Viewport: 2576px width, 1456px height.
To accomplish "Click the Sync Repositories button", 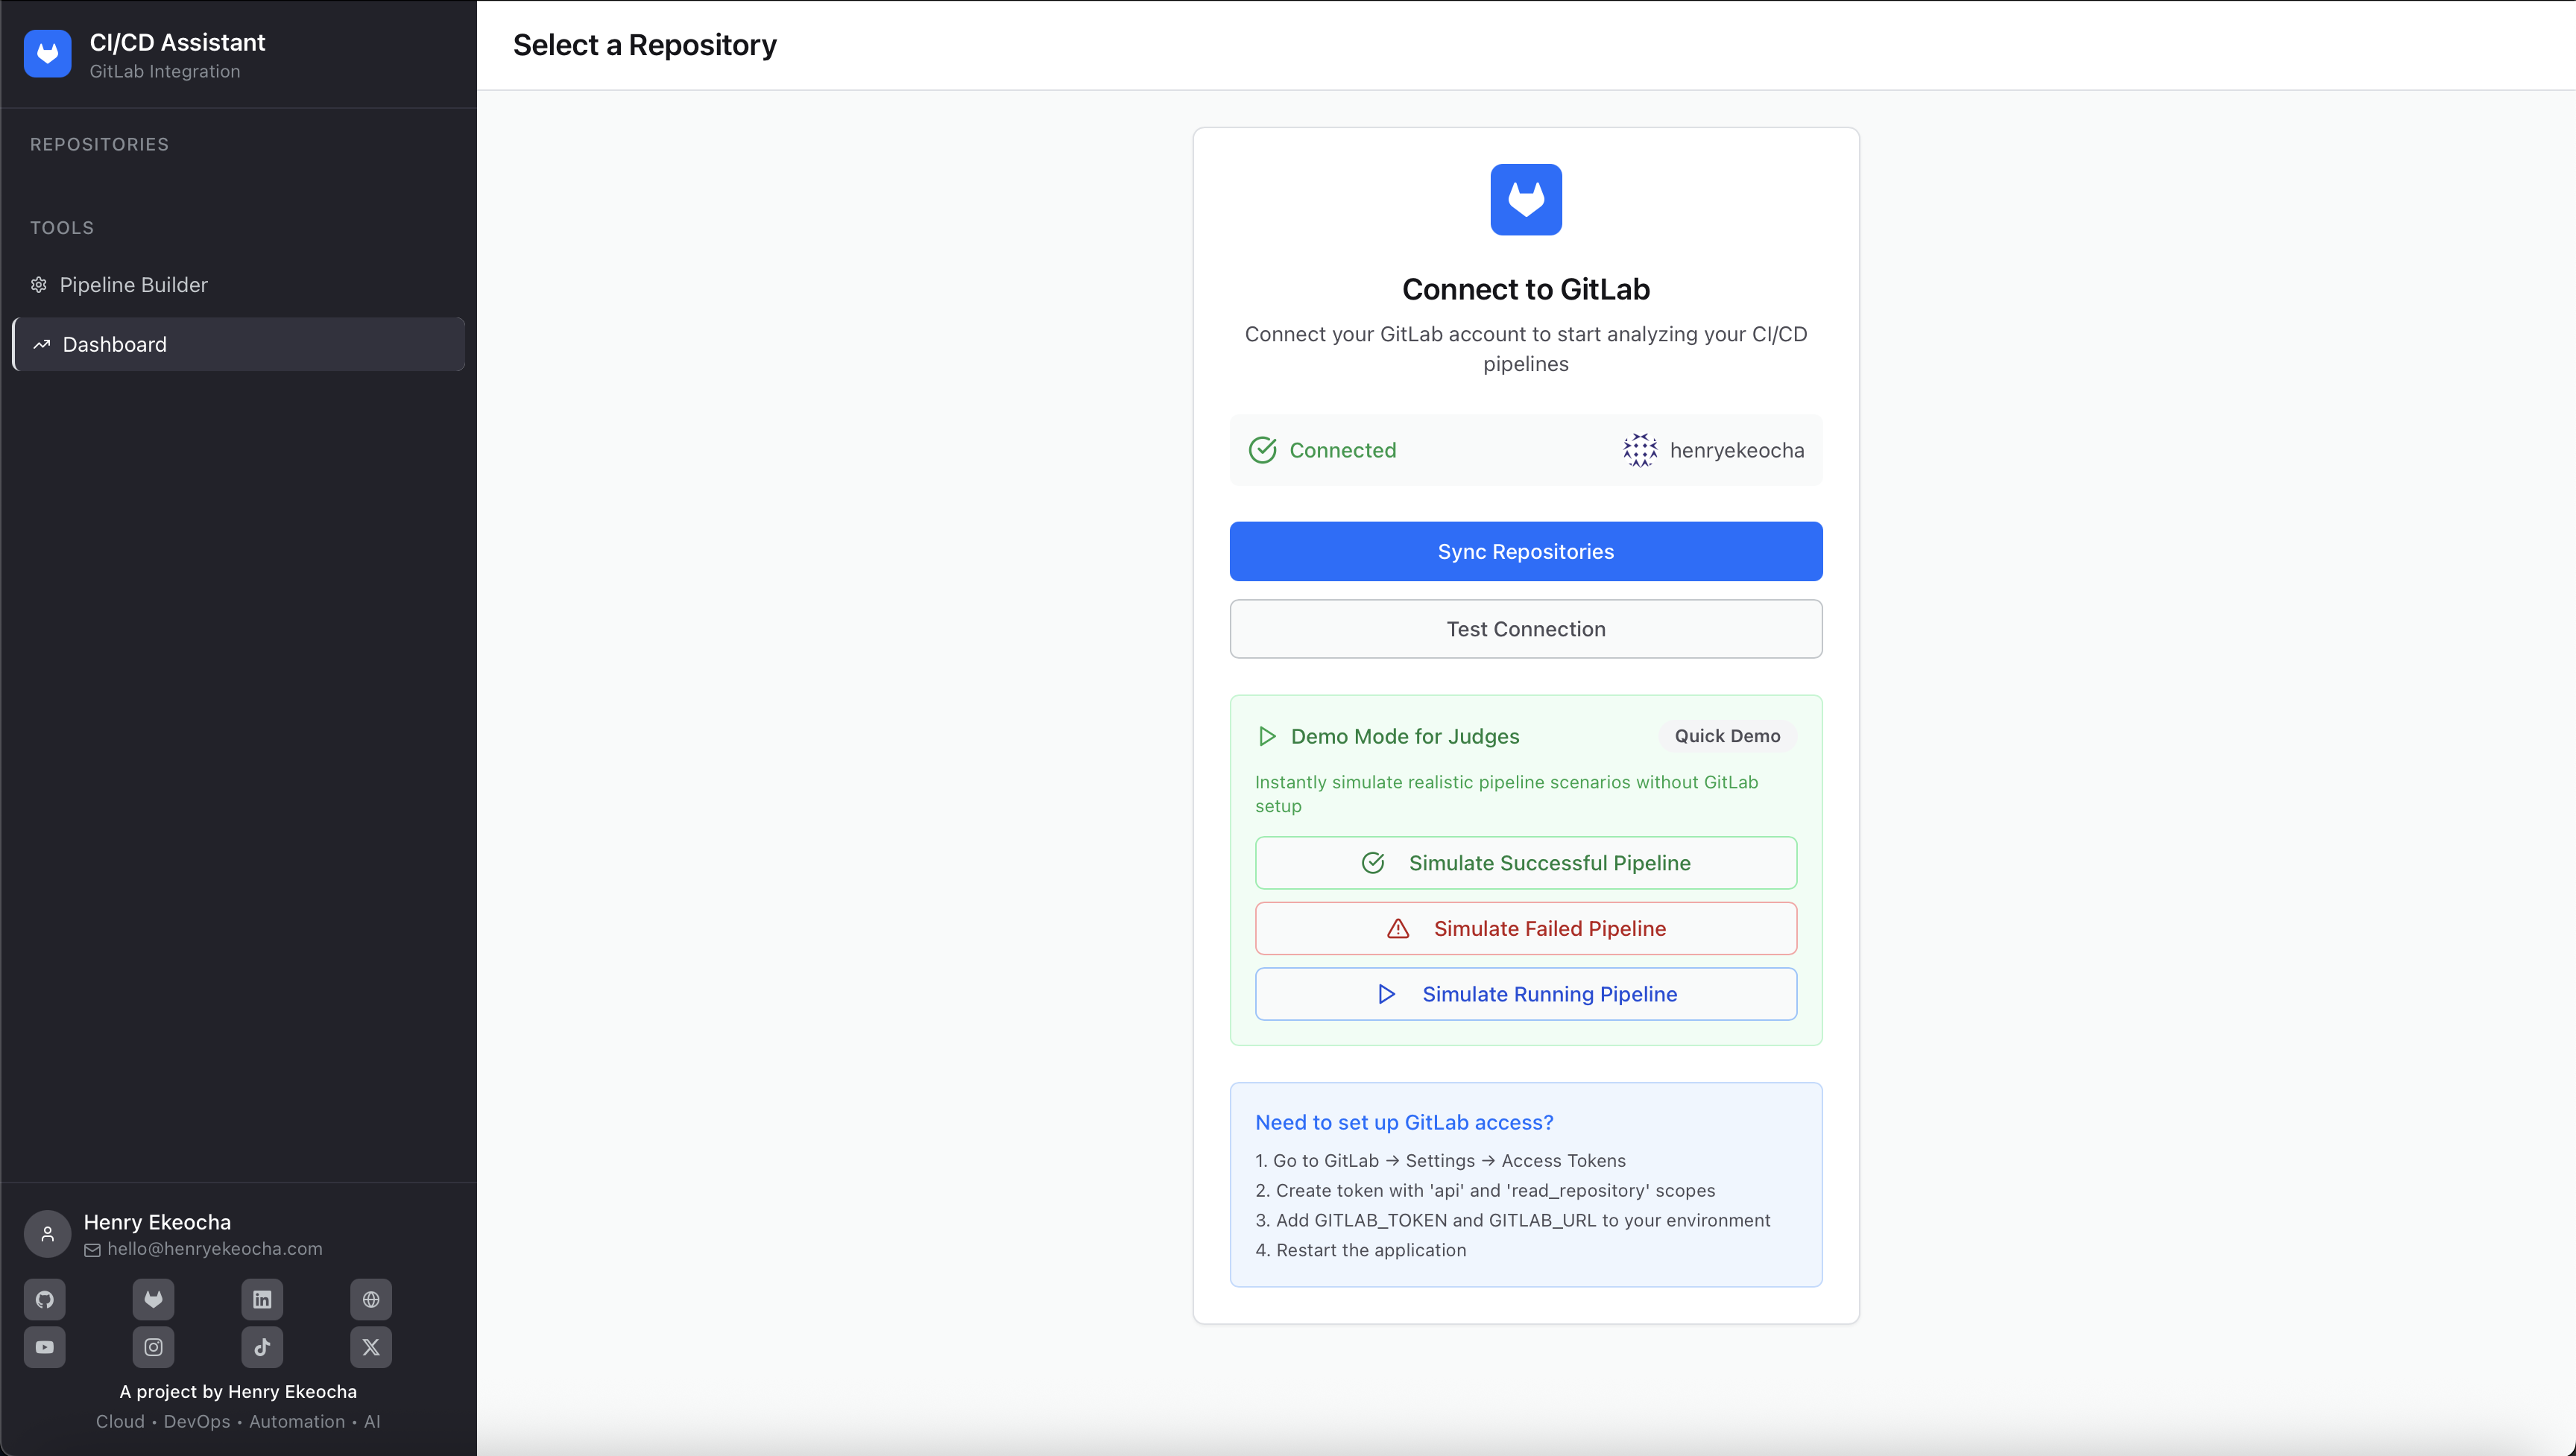I will pos(1525,551).
